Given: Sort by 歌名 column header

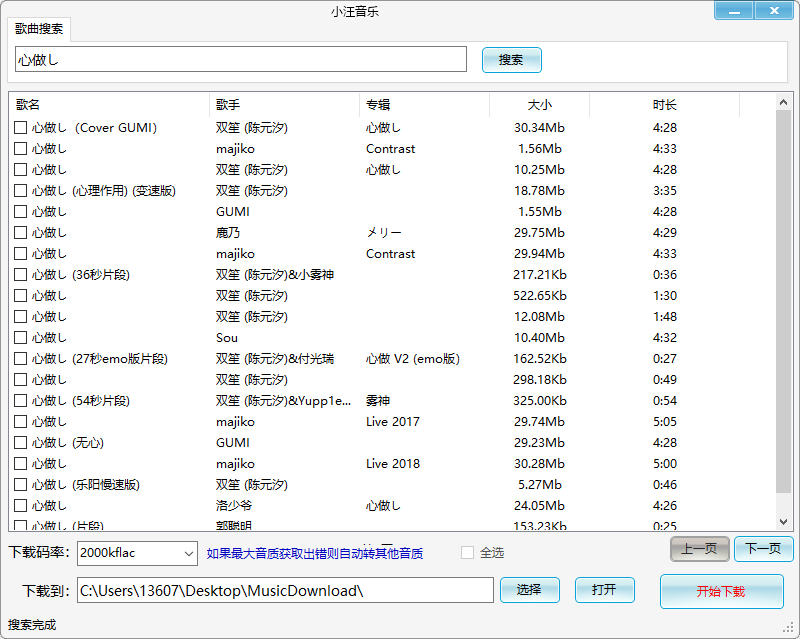Looking at the screenshot, I should pos(109,105).
